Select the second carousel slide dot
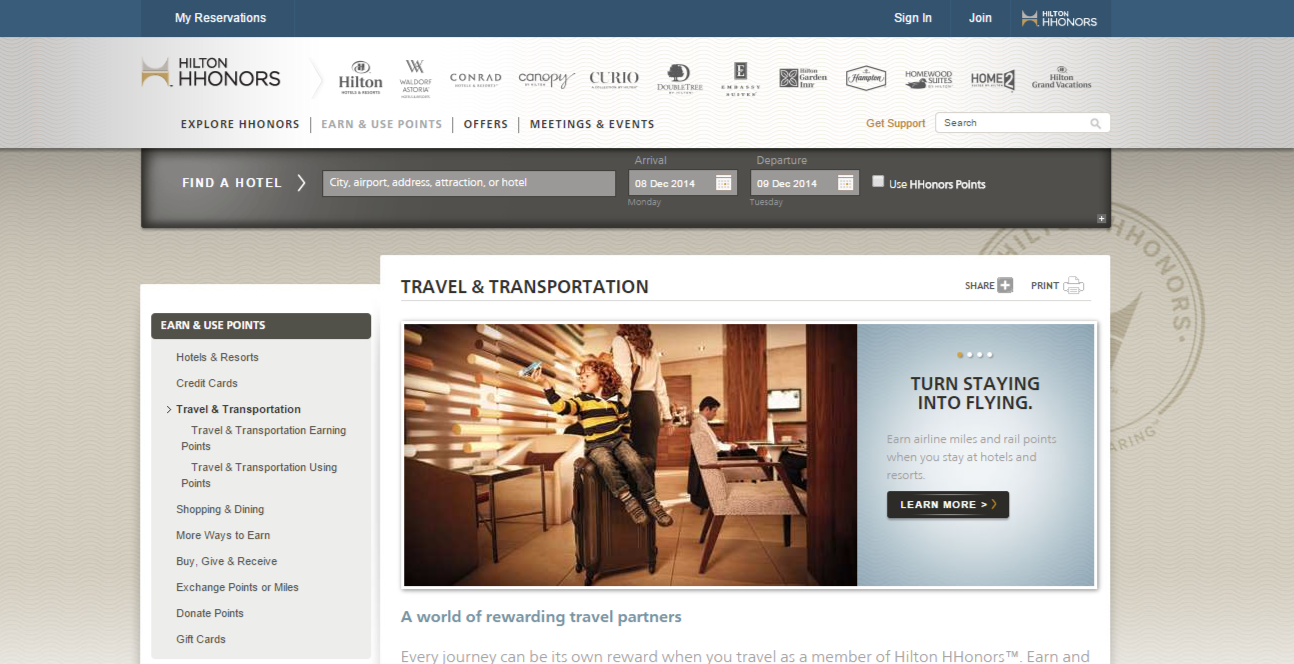1294x664 pixels. point(971,354)
